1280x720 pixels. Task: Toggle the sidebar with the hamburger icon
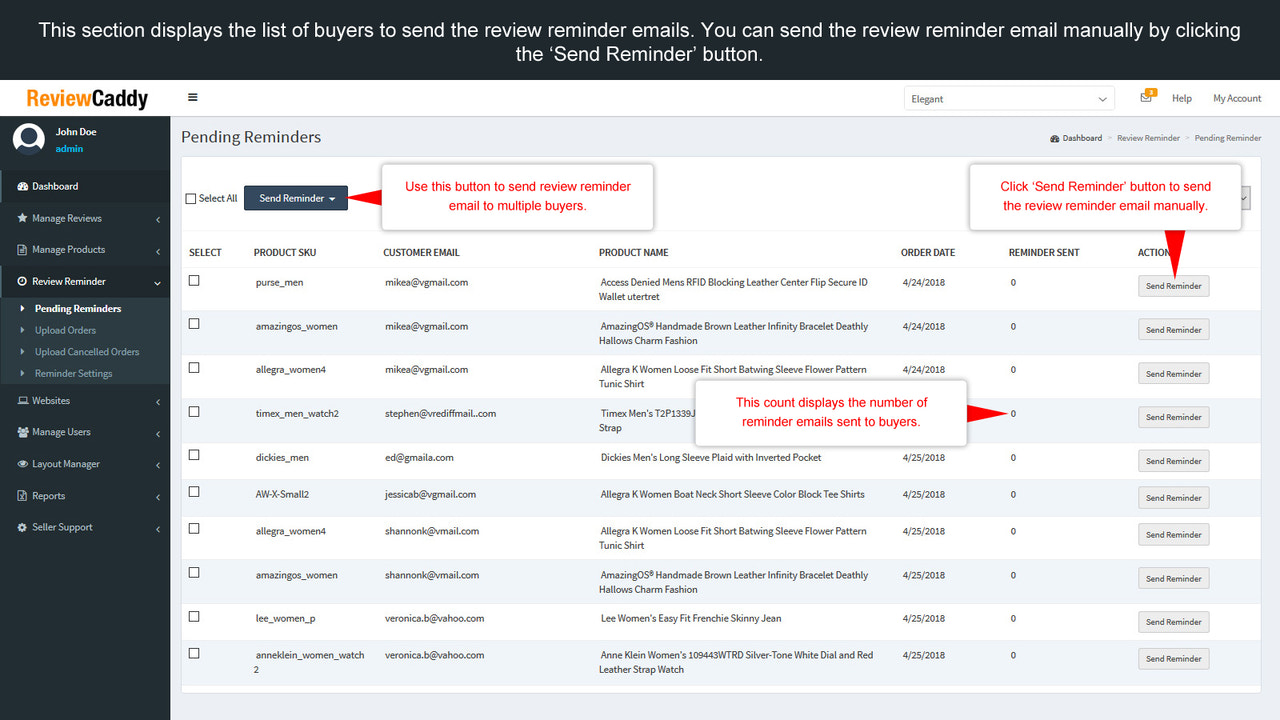(x=192, y=97)
